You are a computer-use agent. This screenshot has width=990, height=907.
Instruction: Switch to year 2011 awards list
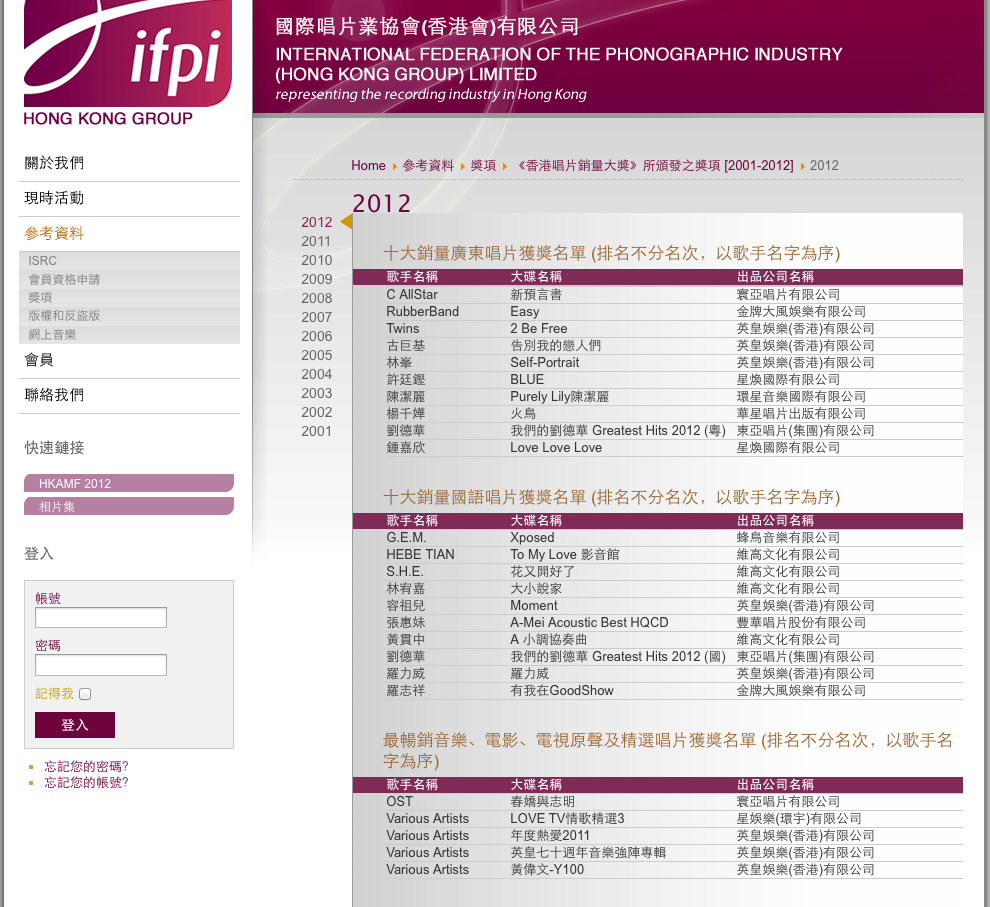pos(316,241)
